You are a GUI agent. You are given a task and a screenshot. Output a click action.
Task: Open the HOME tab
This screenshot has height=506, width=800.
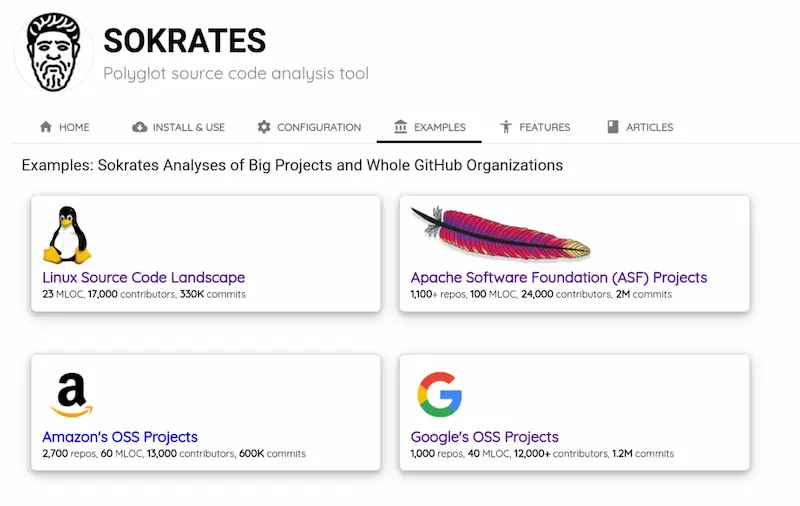coord(64,127)
